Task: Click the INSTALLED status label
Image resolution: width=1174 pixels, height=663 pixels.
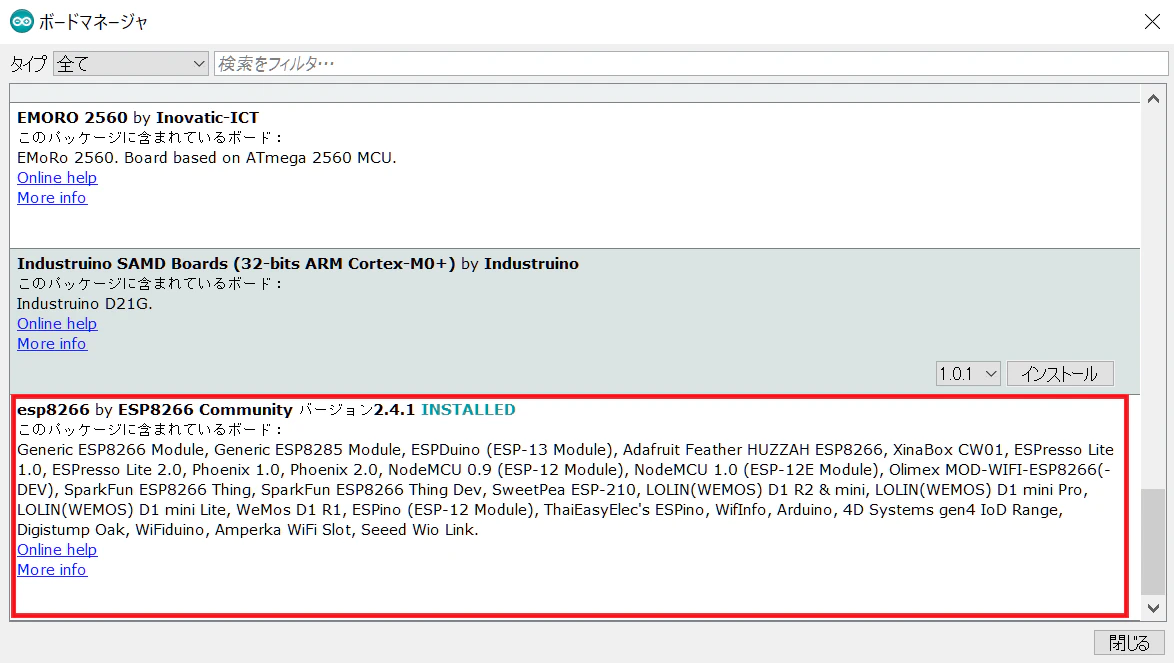Action: tap(468, 409)
